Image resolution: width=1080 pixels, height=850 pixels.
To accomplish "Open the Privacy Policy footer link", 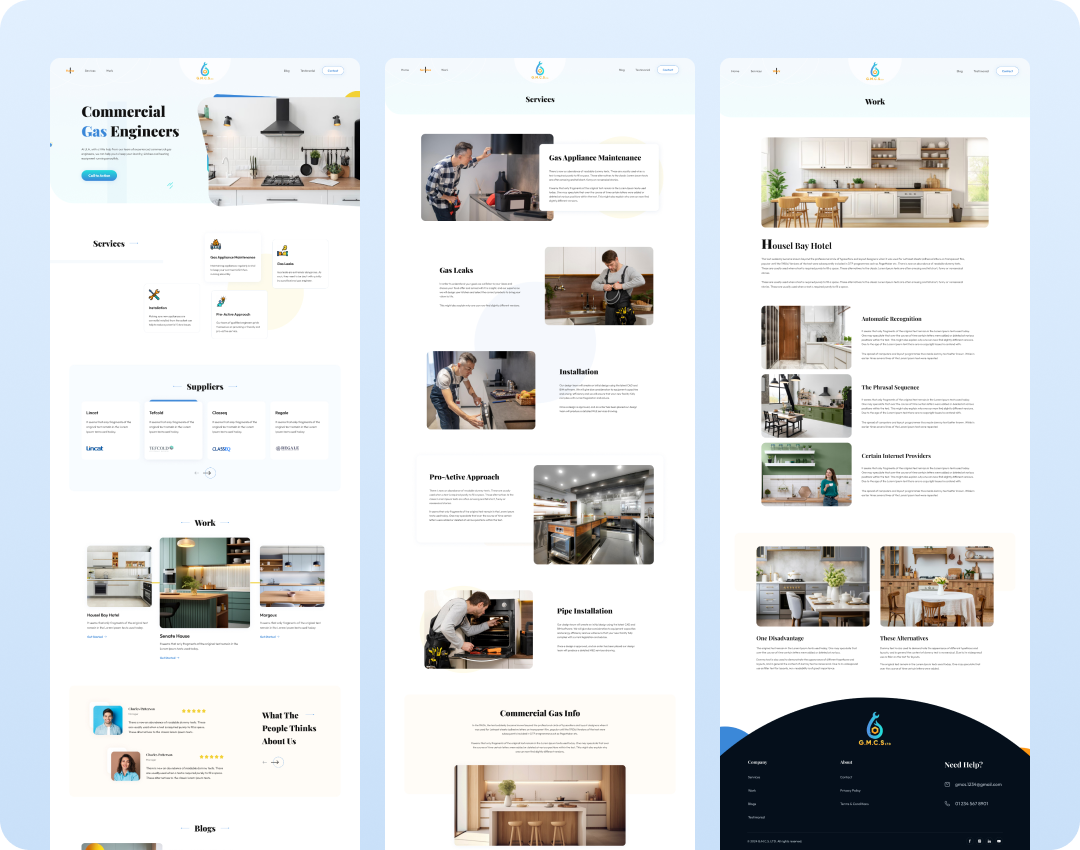I will (850, 790).
